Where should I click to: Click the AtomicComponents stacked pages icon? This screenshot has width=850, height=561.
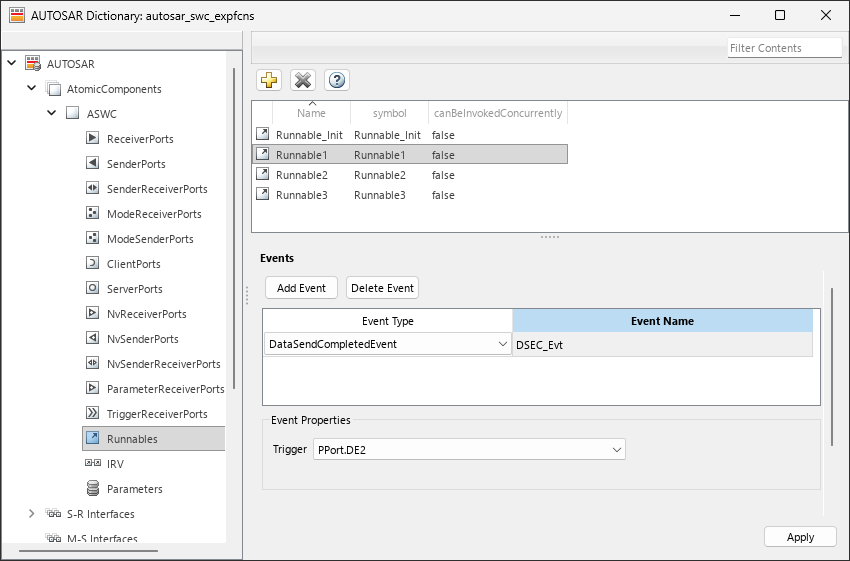53,88
